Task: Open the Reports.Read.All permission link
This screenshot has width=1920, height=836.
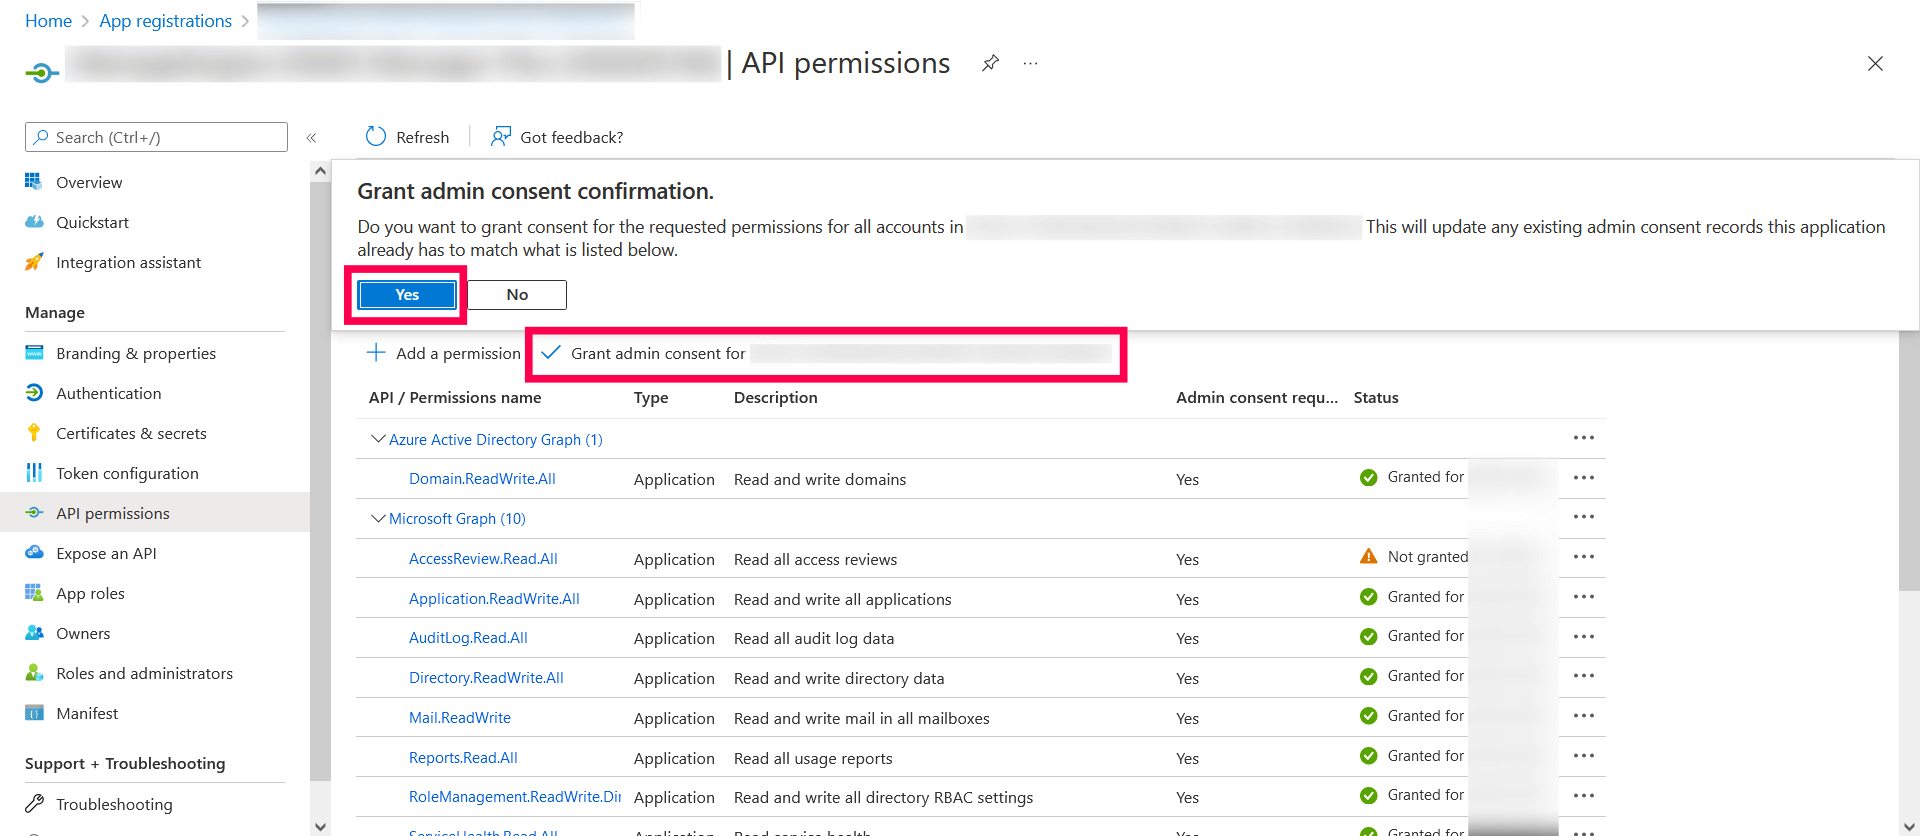Action: pos(463,758)
